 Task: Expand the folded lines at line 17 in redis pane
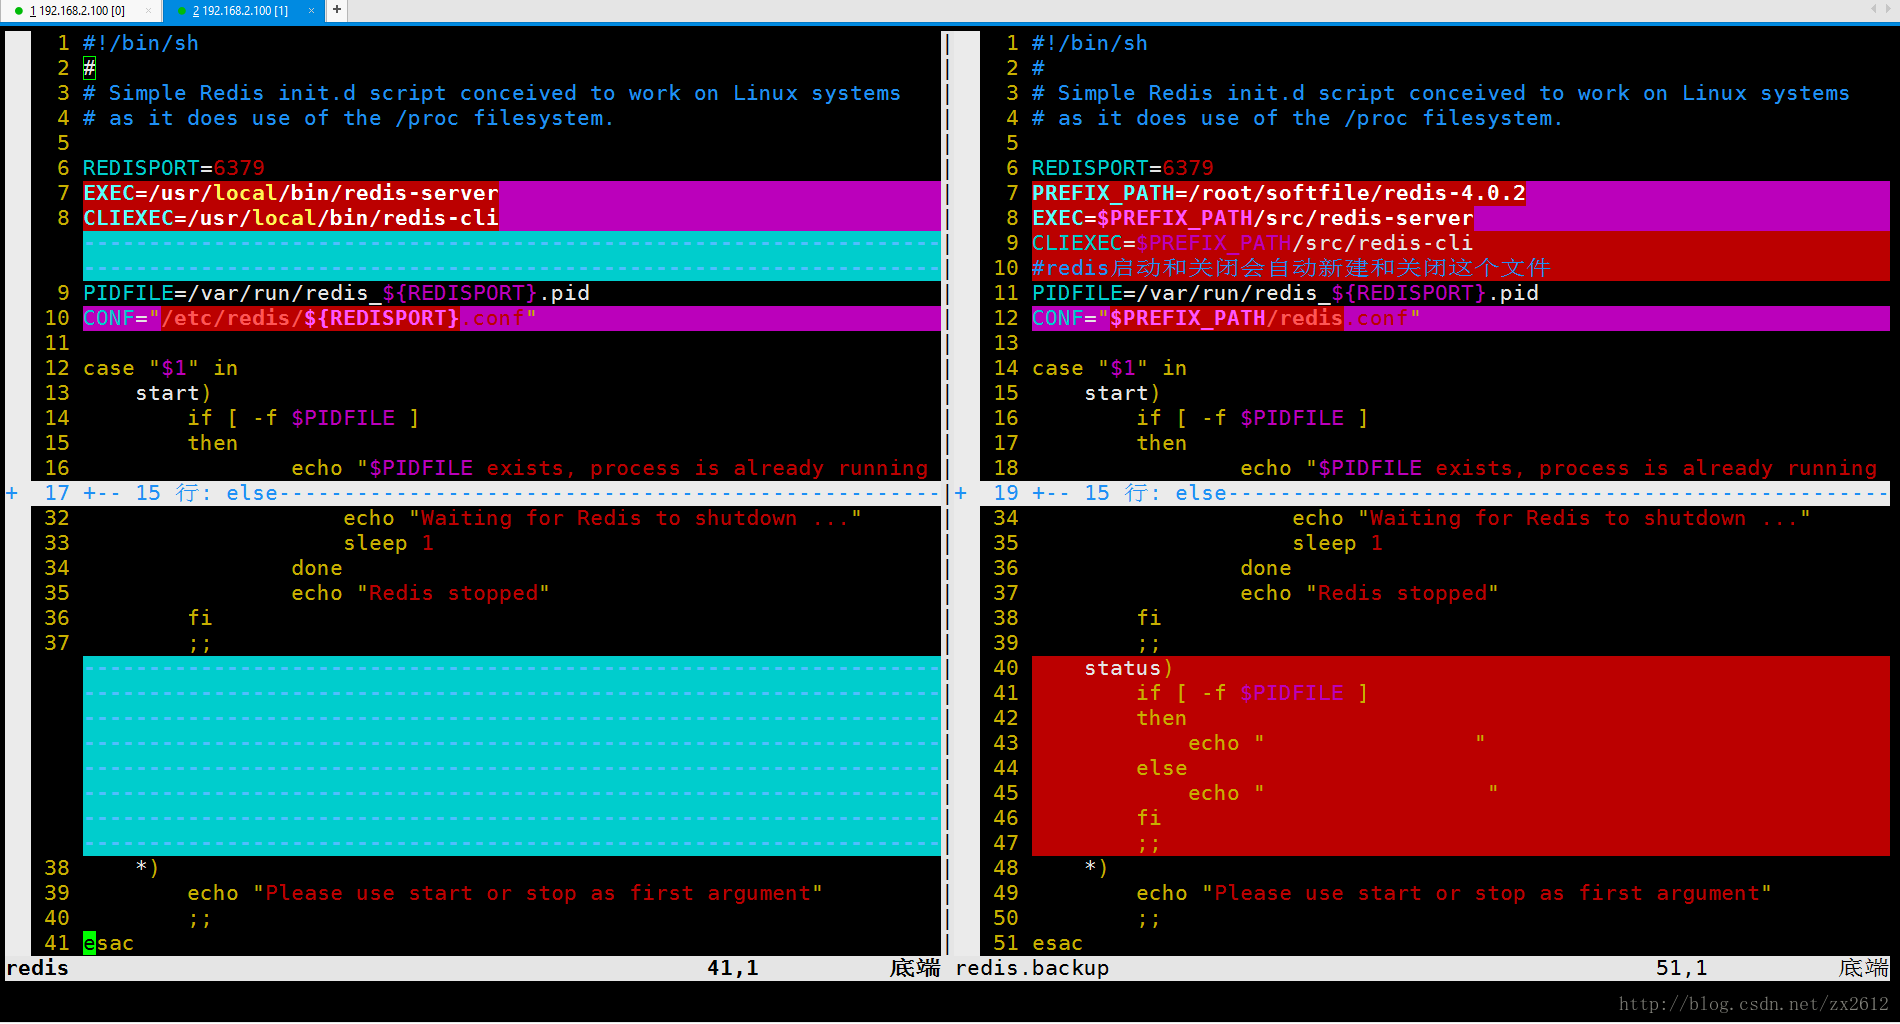pyautogui.click(x=12, y=493)
